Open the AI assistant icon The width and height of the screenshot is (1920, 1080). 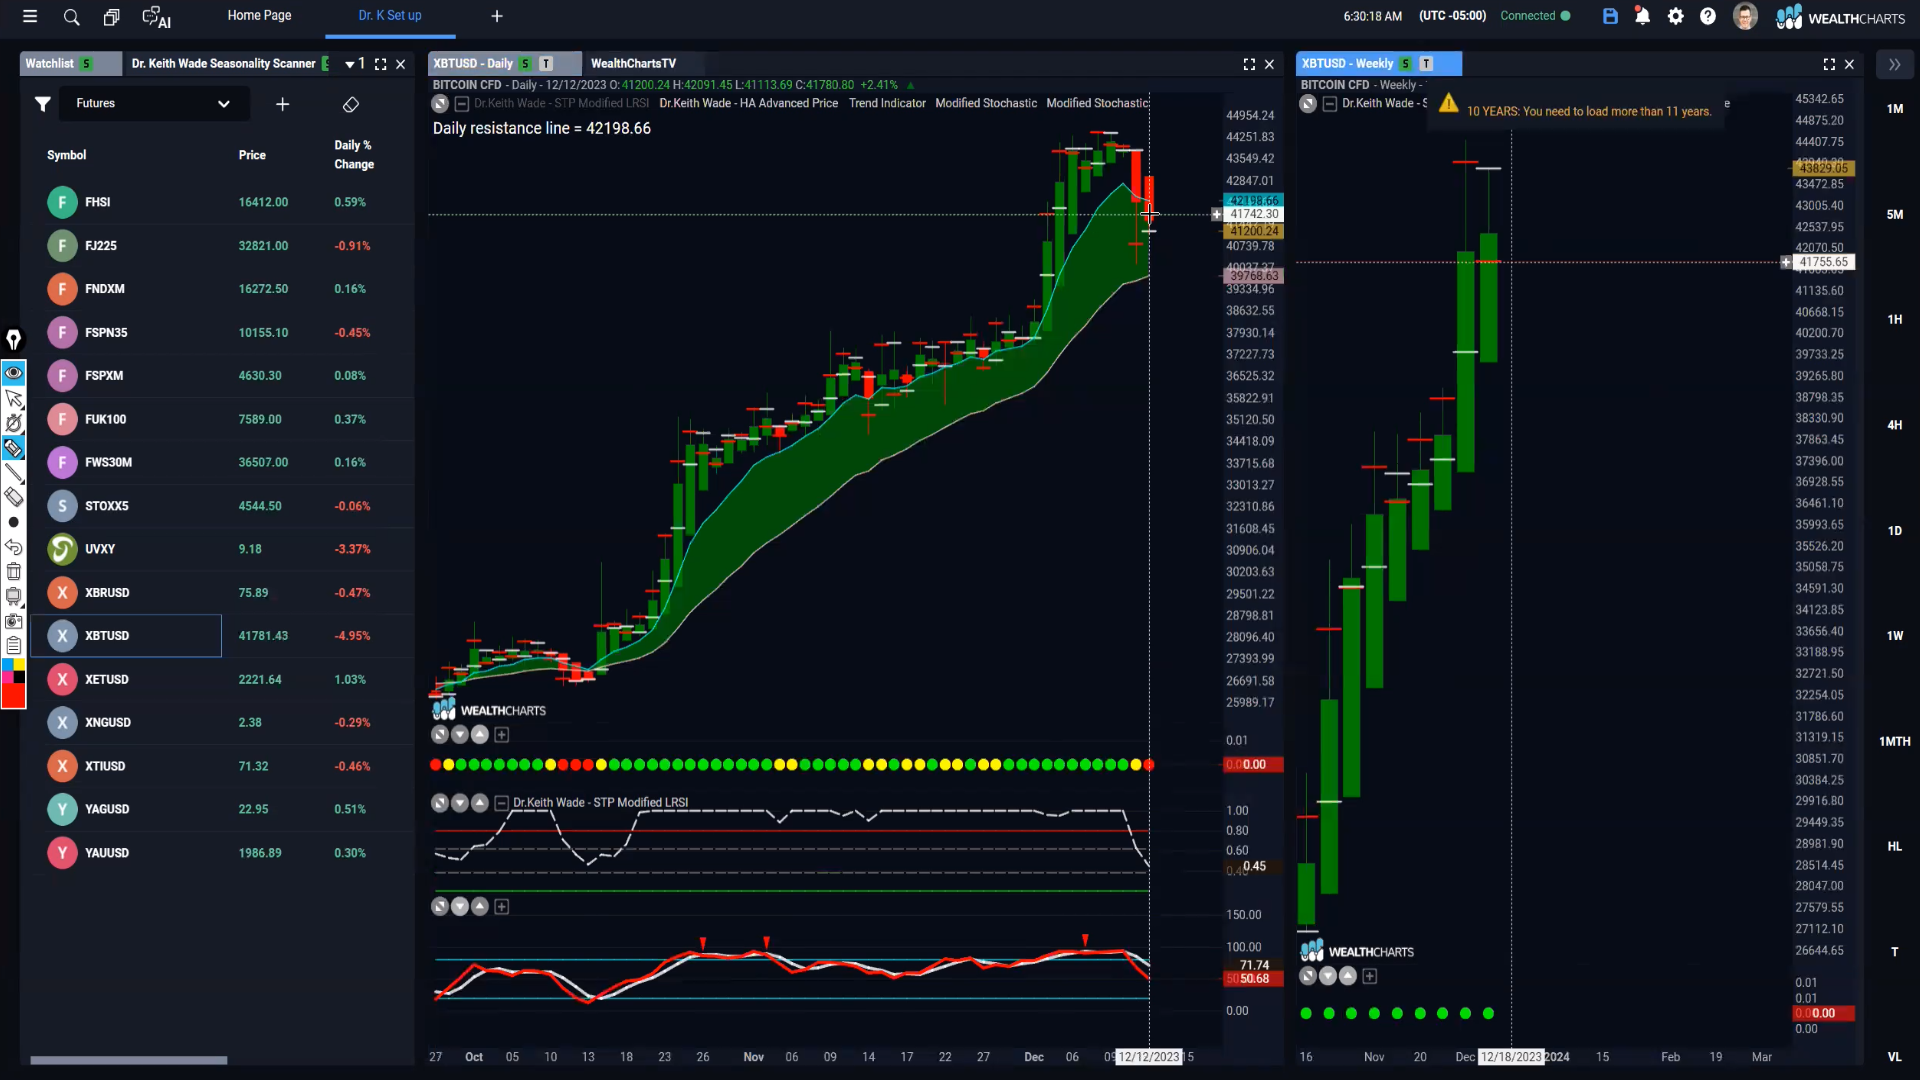[156, 17]
